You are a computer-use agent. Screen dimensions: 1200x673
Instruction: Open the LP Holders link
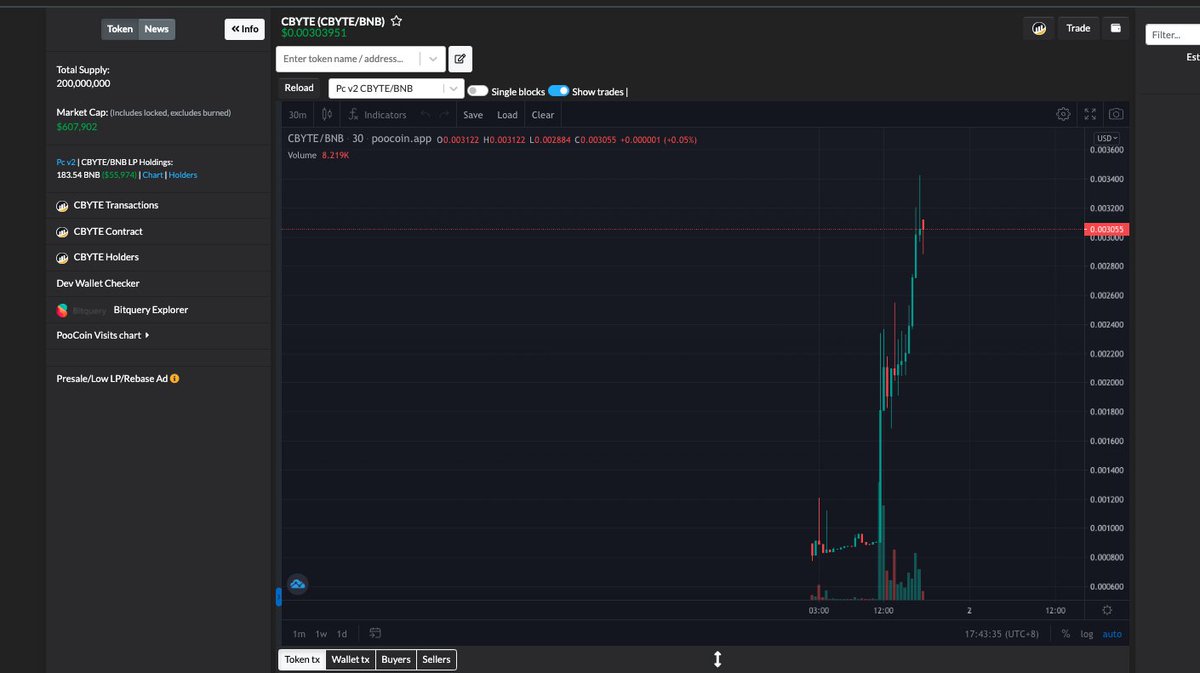coord(183,175)
